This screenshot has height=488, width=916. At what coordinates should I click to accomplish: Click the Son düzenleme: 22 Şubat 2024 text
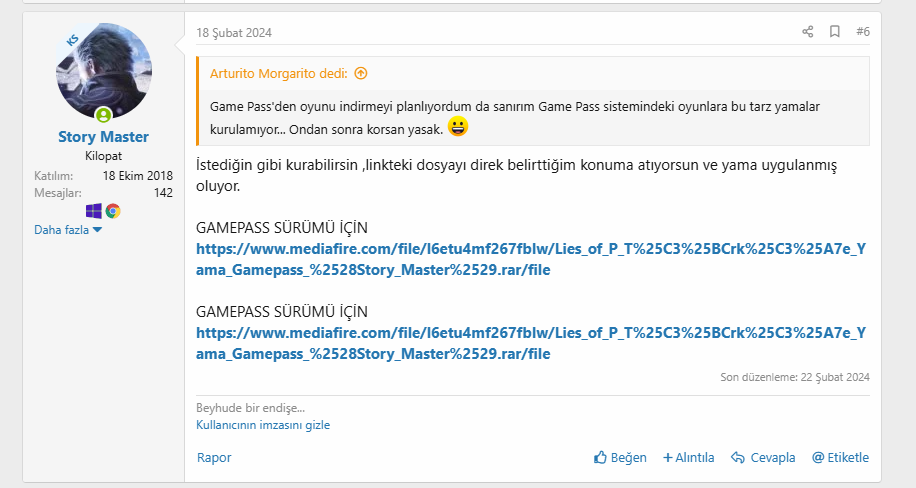point(794,378)
